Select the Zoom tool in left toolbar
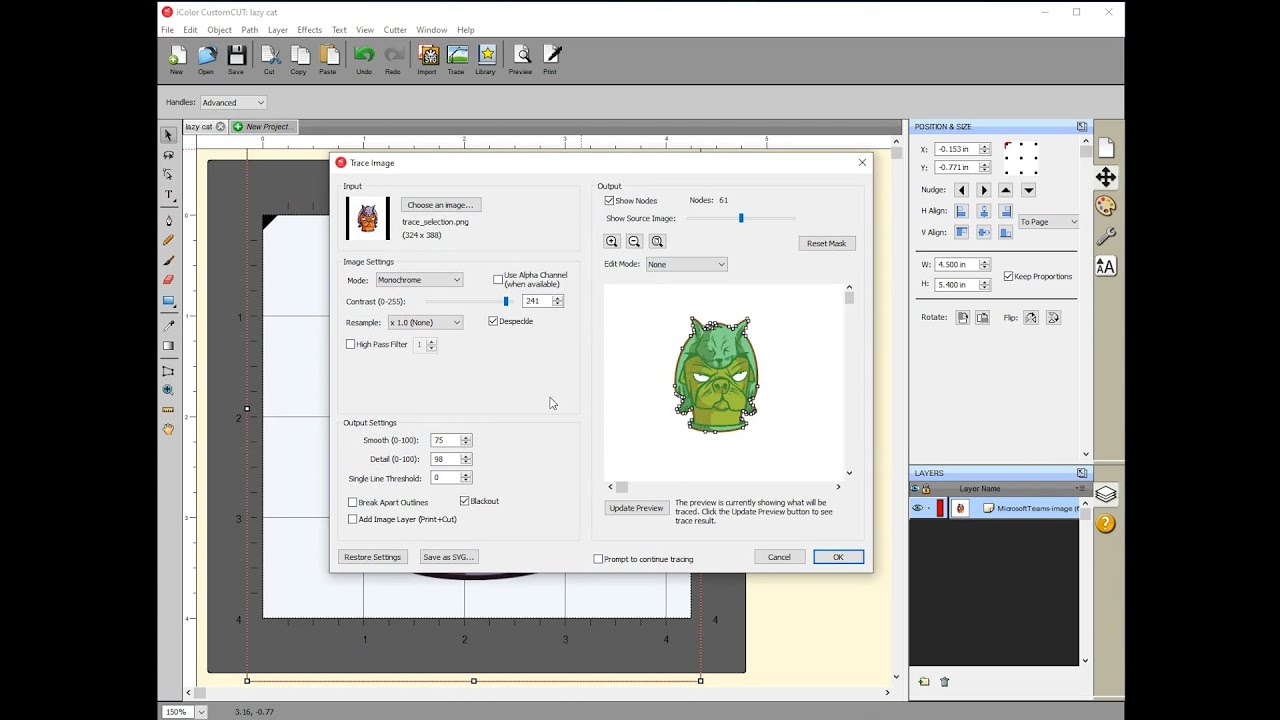 point(168,390)
